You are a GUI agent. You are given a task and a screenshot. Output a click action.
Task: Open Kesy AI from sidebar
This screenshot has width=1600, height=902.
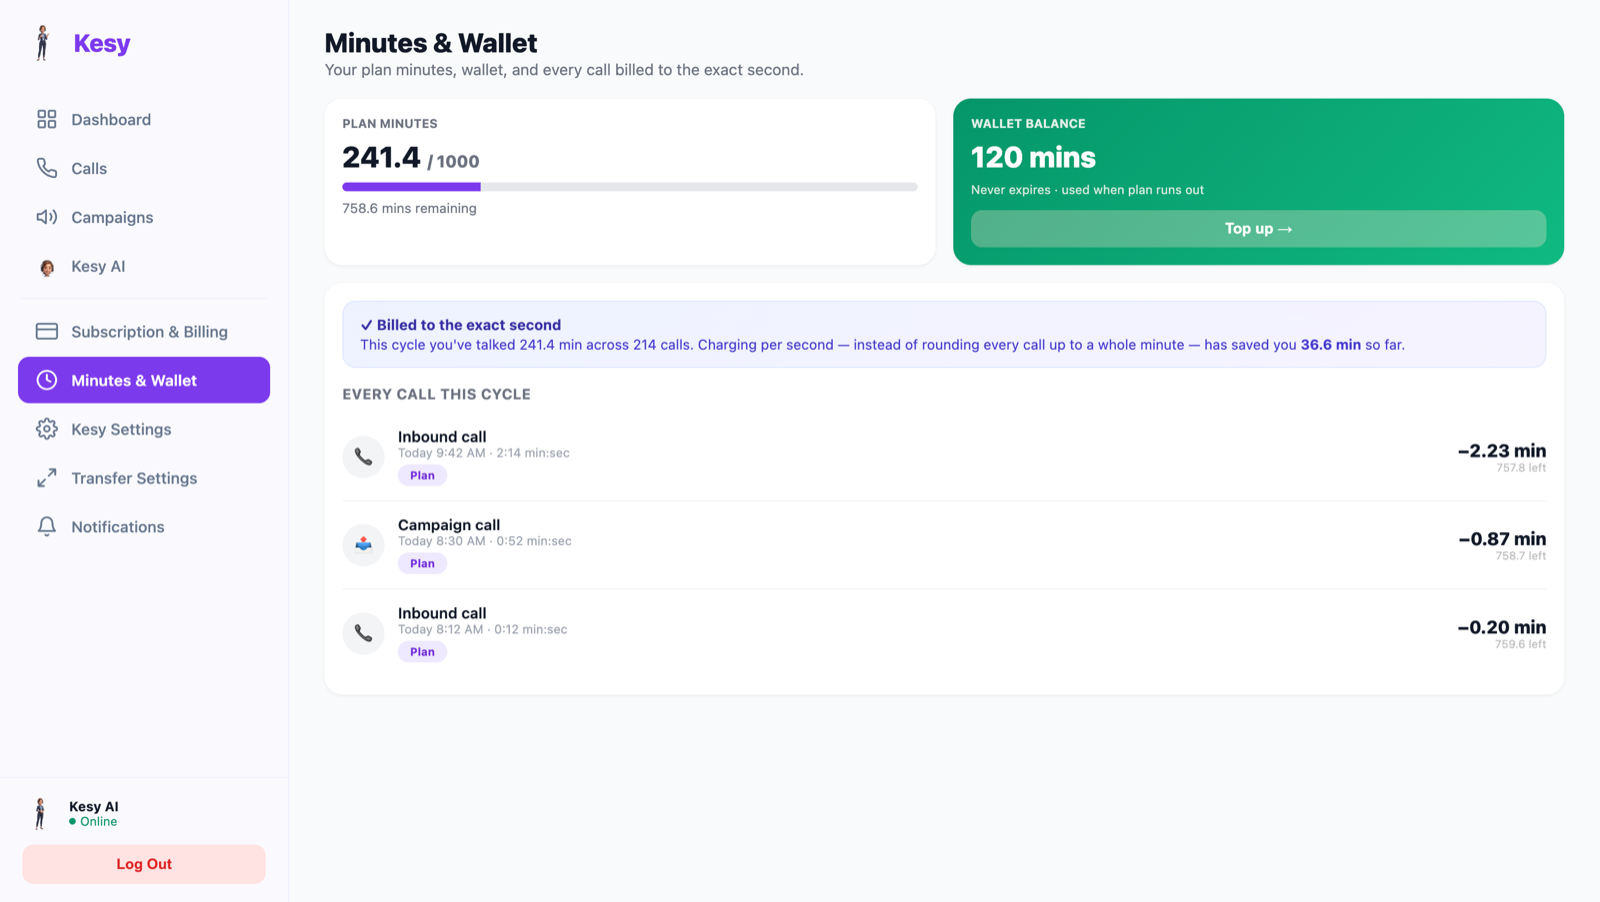tap(144, 266)
